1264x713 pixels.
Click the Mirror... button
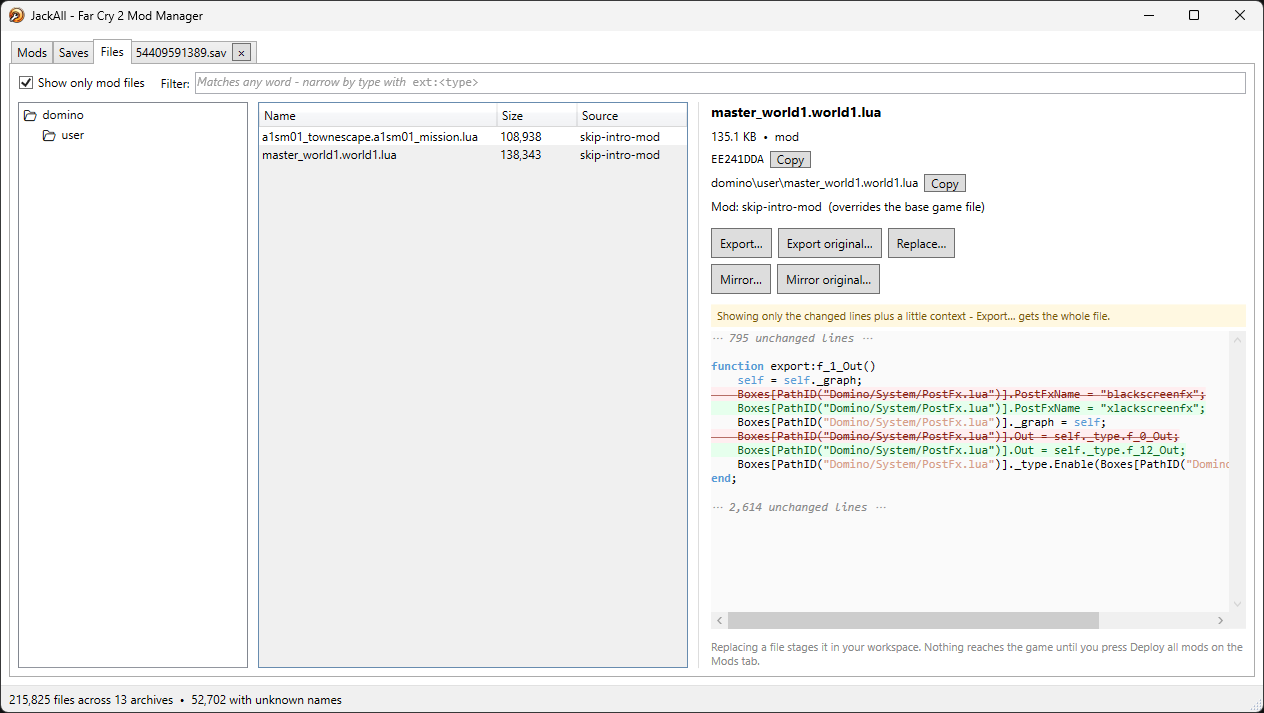click(x=741, y=279)
